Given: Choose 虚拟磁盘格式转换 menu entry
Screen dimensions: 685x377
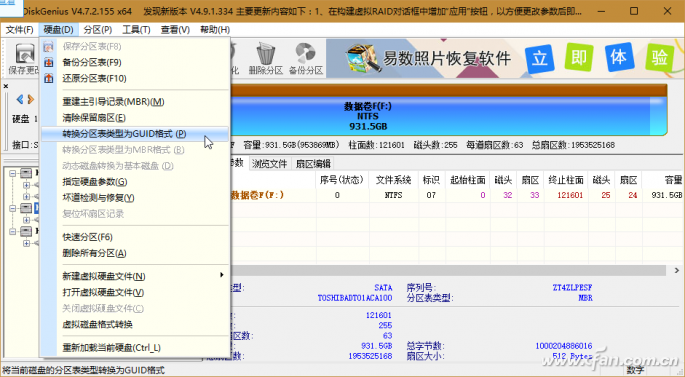Looking at the screenshot, I should (135, 325).
